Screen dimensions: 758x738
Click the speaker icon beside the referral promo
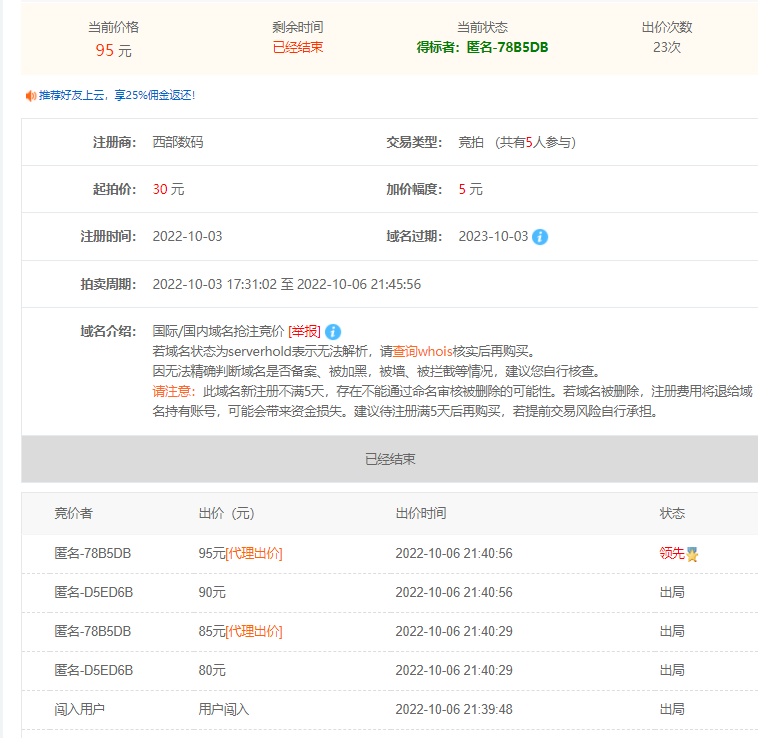pyautogui.click(x=30, y=95)
